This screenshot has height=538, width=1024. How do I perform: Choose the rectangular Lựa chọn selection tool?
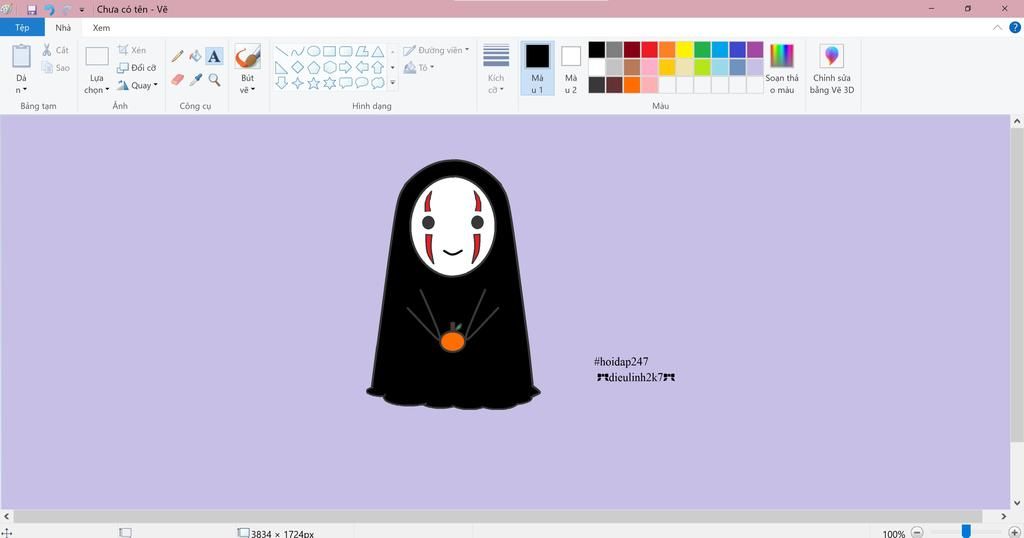[x=97, y=57]
